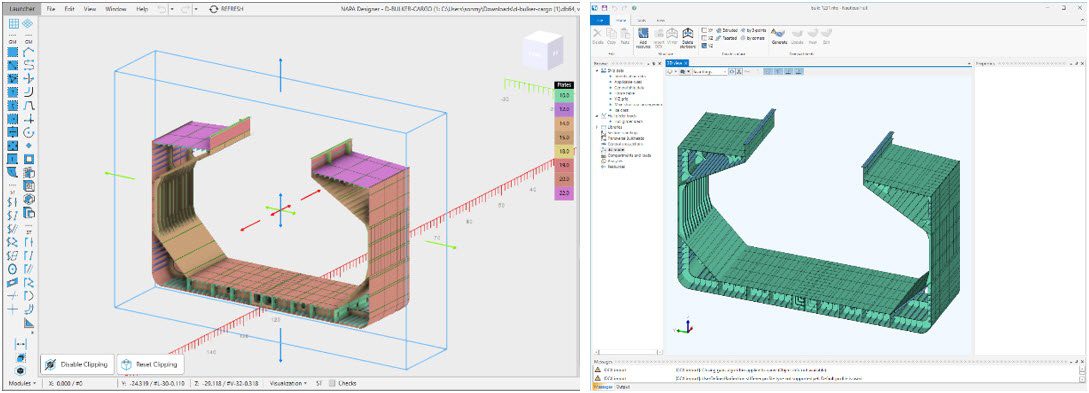Viewport: 1089px width, 393px height.
Task: Expand the Libraries tree node
Action: (x=597, y=127)
